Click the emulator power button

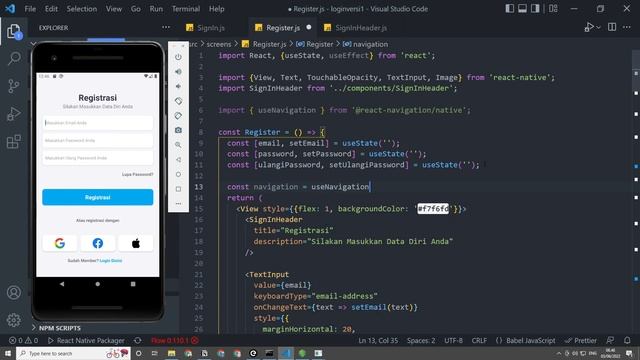point(178,57)
